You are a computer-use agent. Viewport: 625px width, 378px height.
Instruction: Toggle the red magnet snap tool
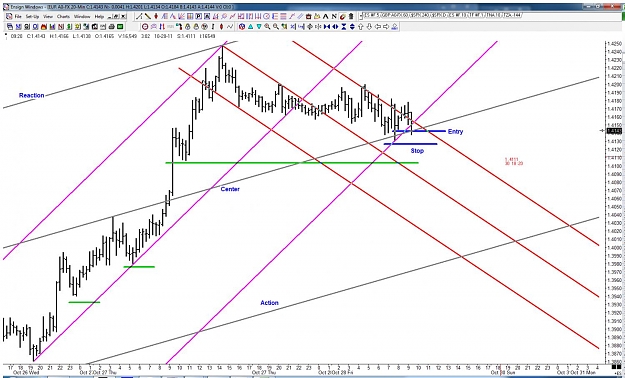pos(343,16)
